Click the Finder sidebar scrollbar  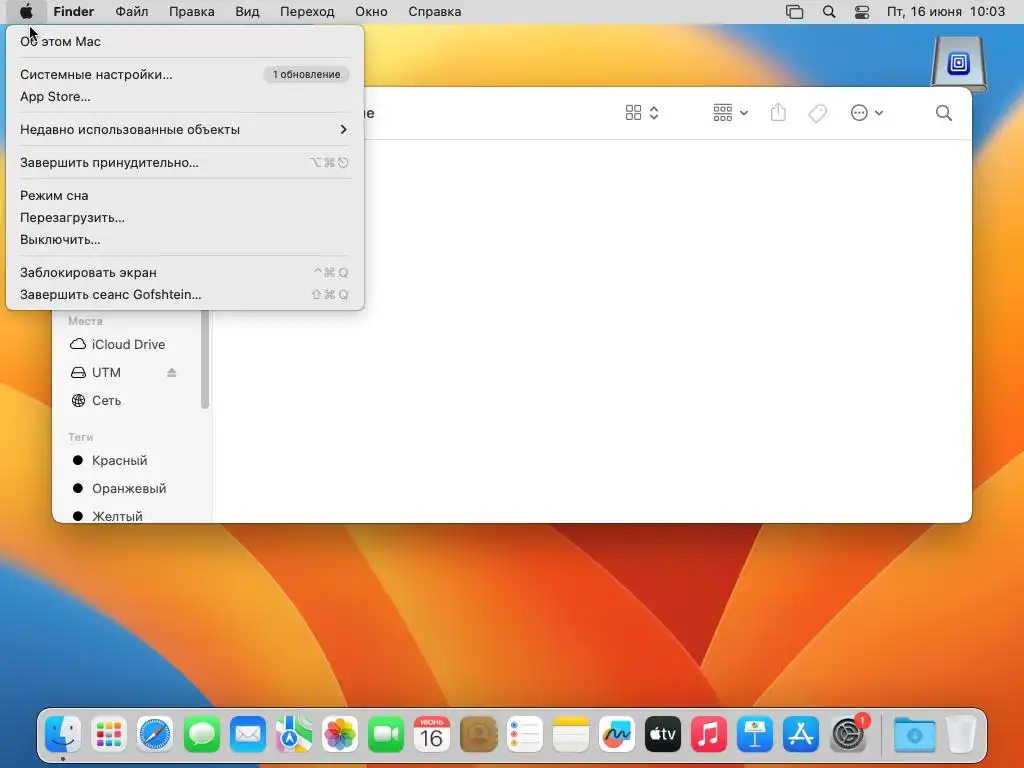click(205, 359)
